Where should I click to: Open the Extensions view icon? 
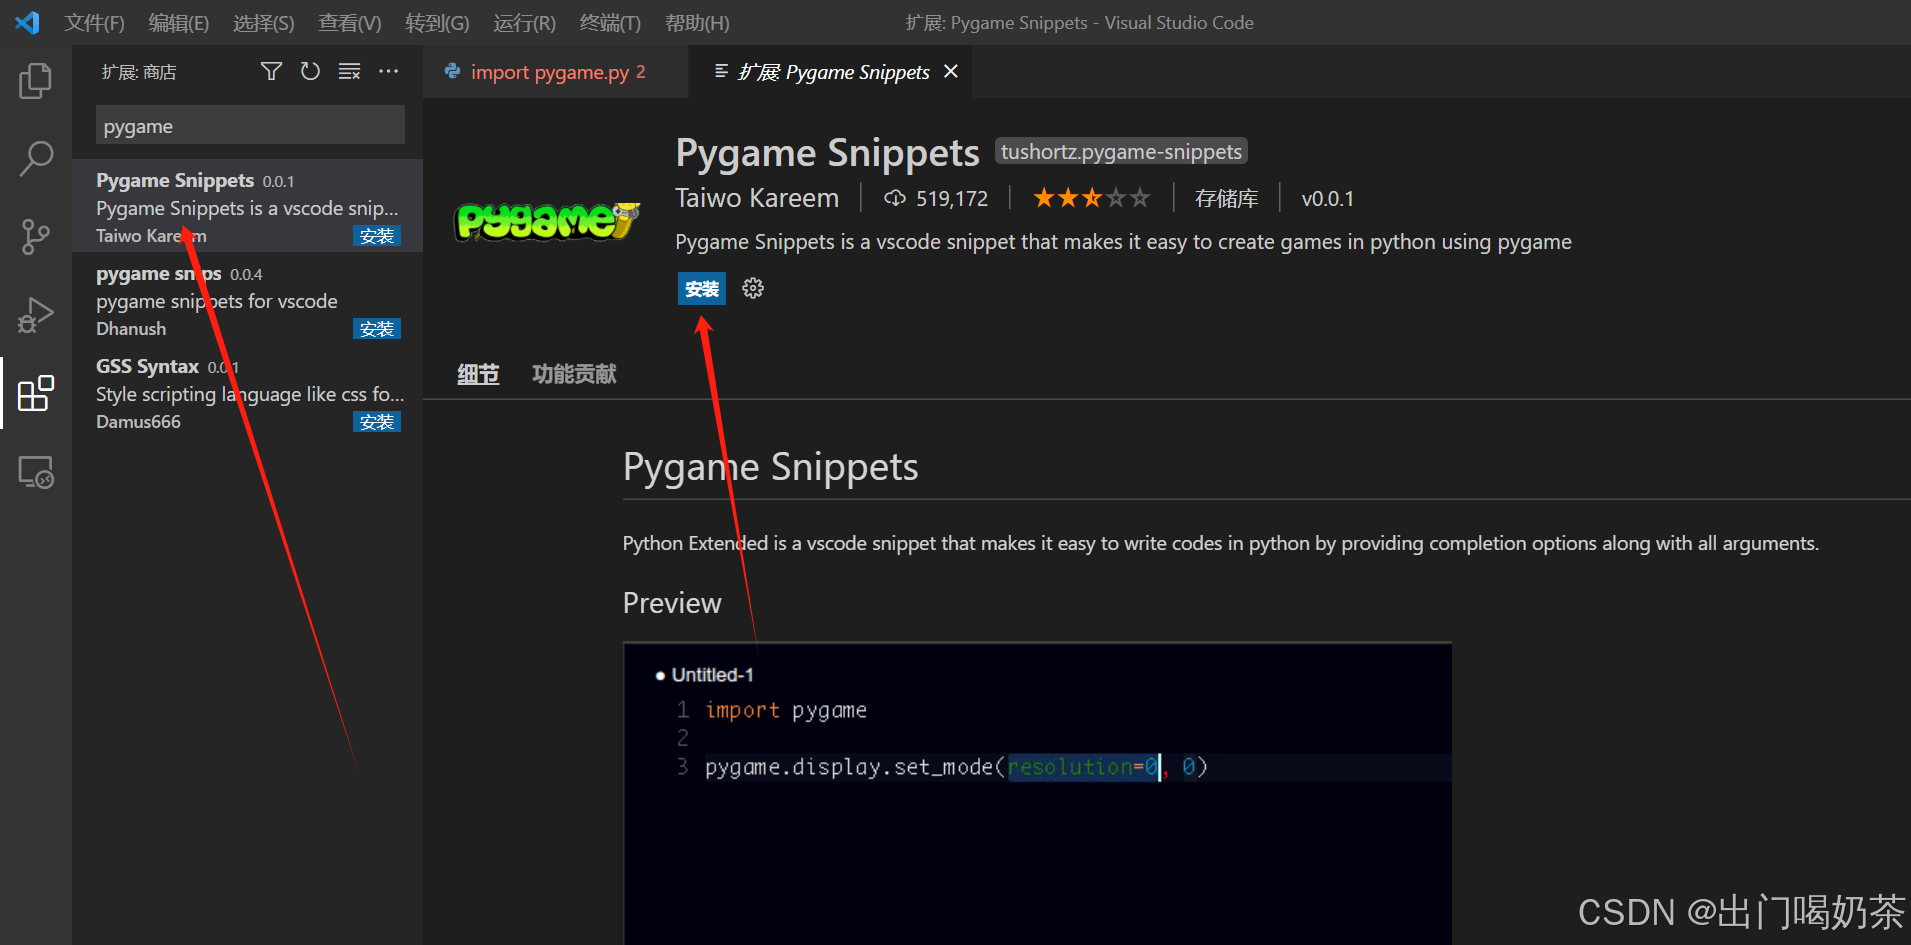coord(36,393)
